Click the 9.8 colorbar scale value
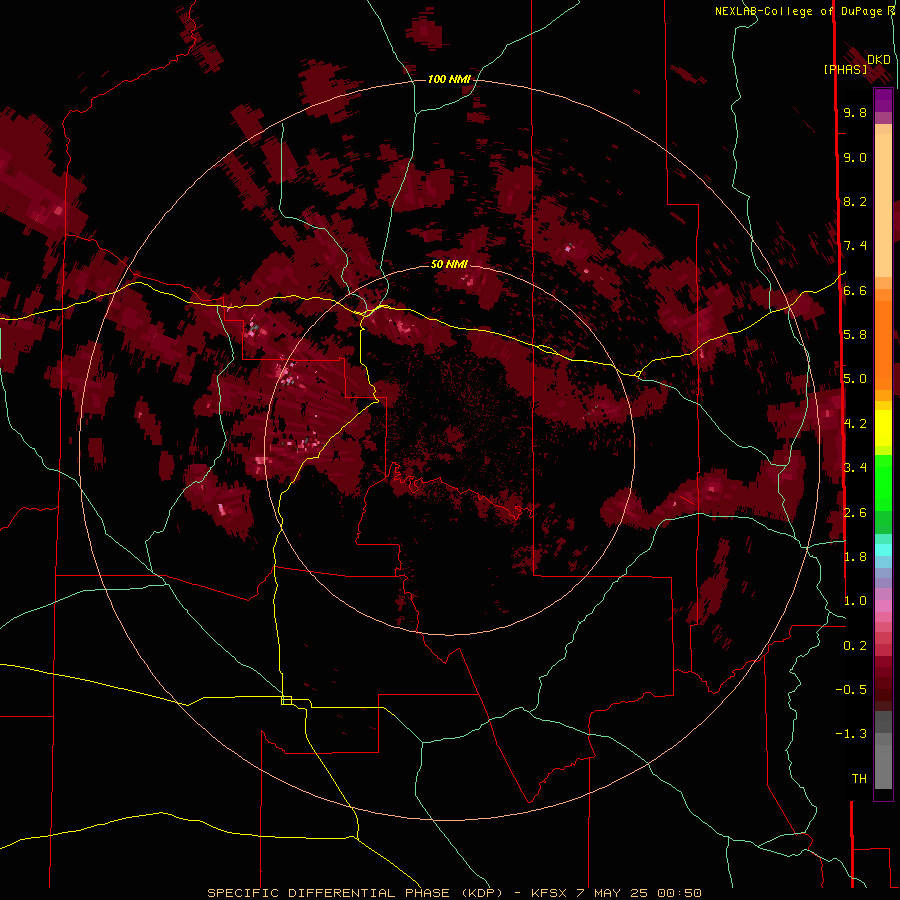This screenshot has width=900, height=900. click(x=855, y=112)
